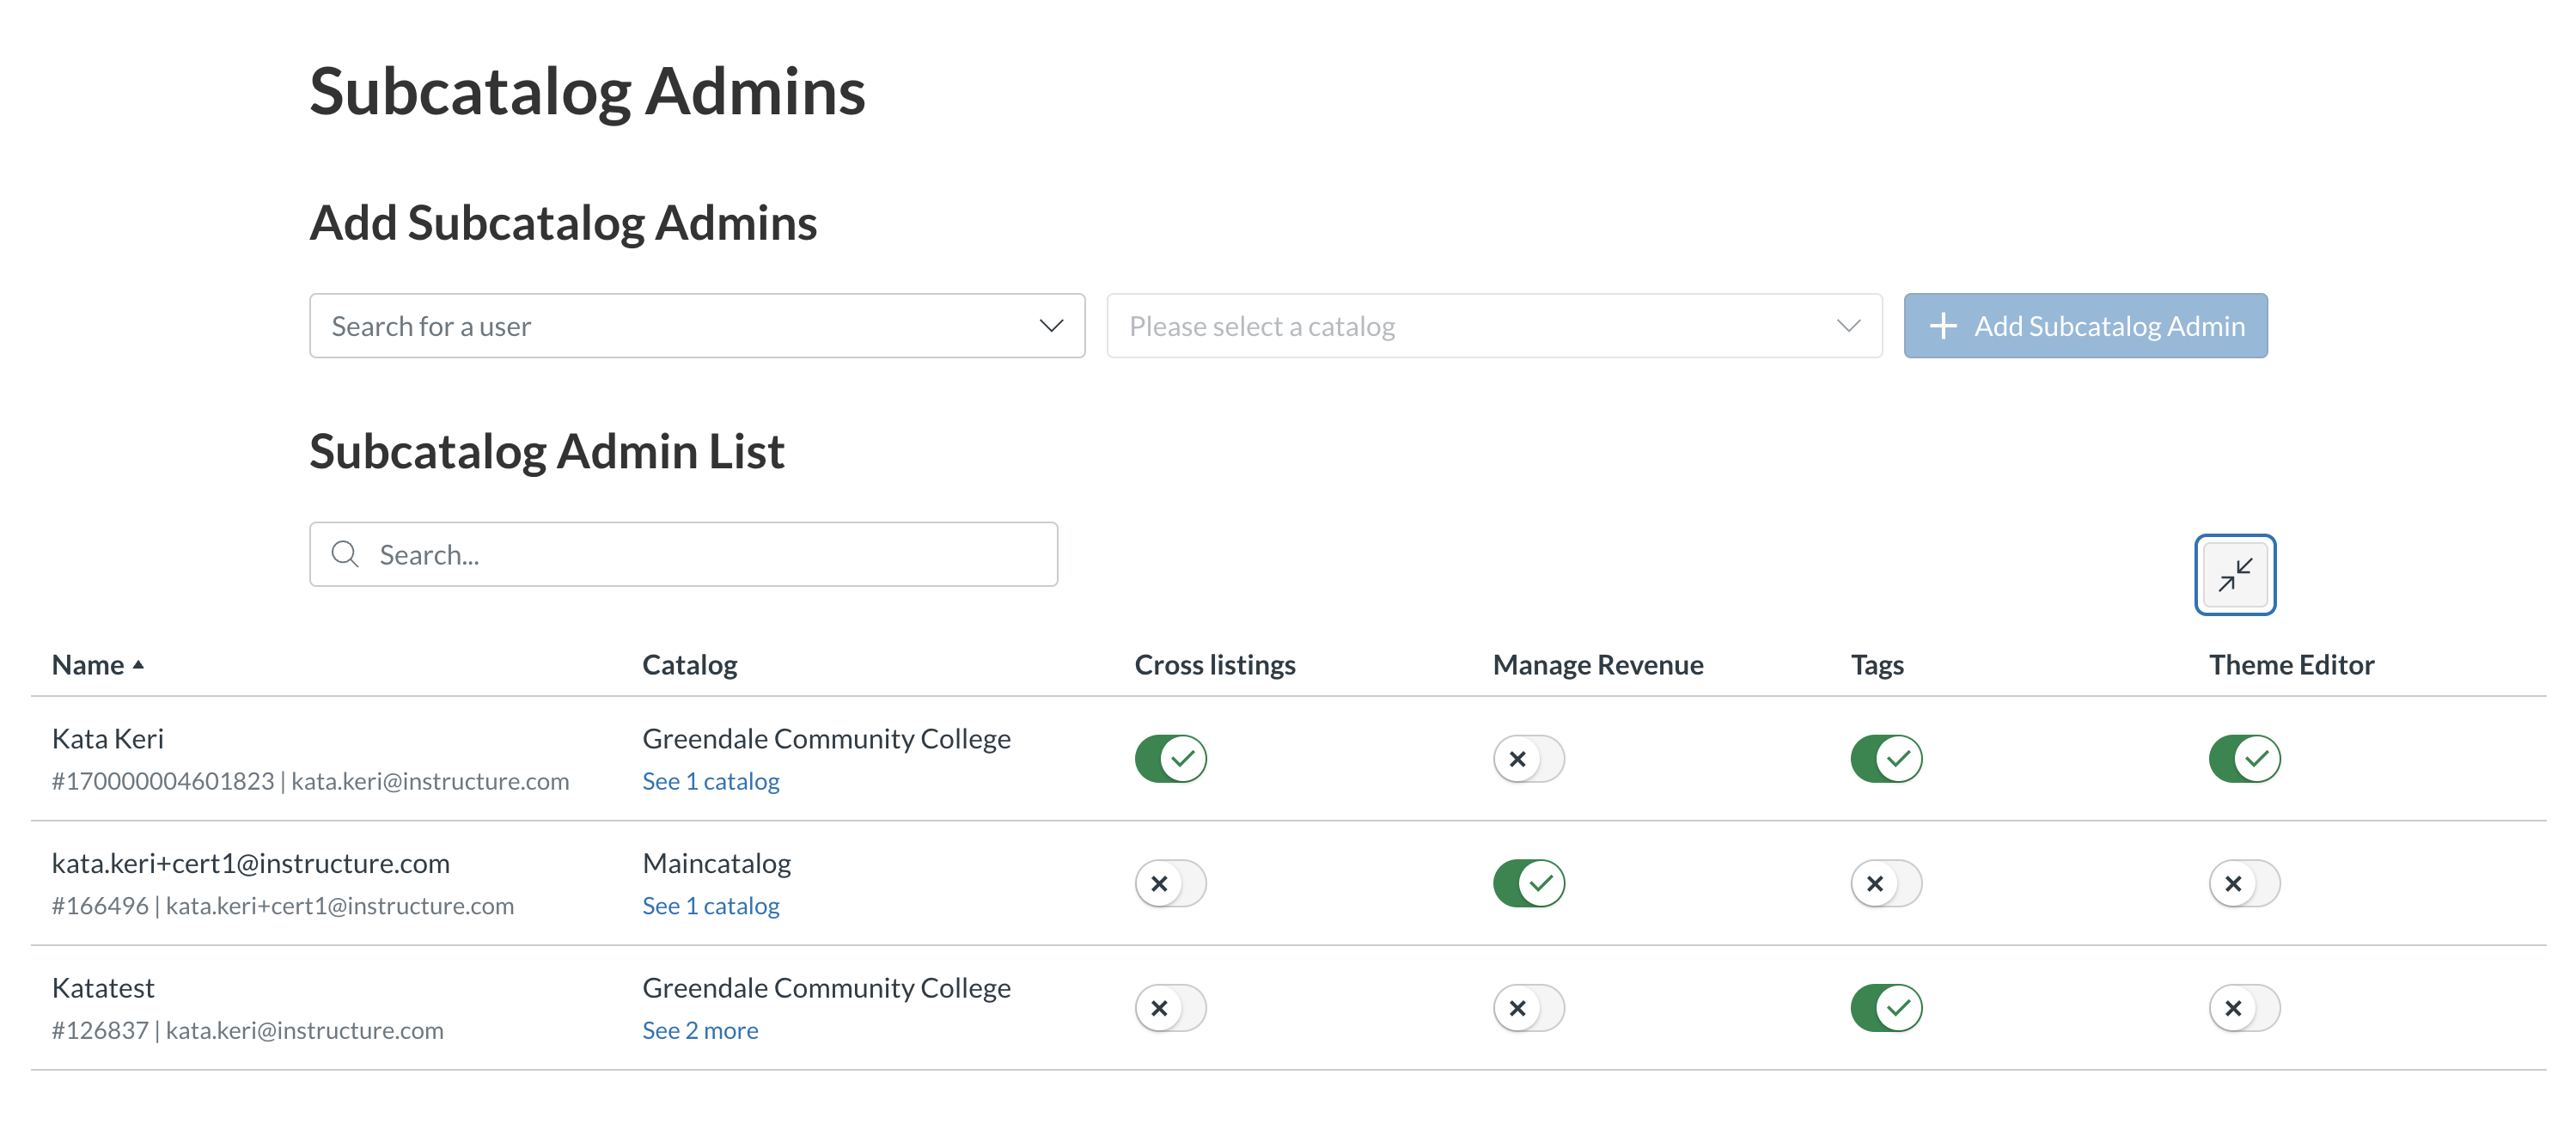Enable Theme Editor for Katatest
The image size is (2576, 1148).
click(2244, 1008)
